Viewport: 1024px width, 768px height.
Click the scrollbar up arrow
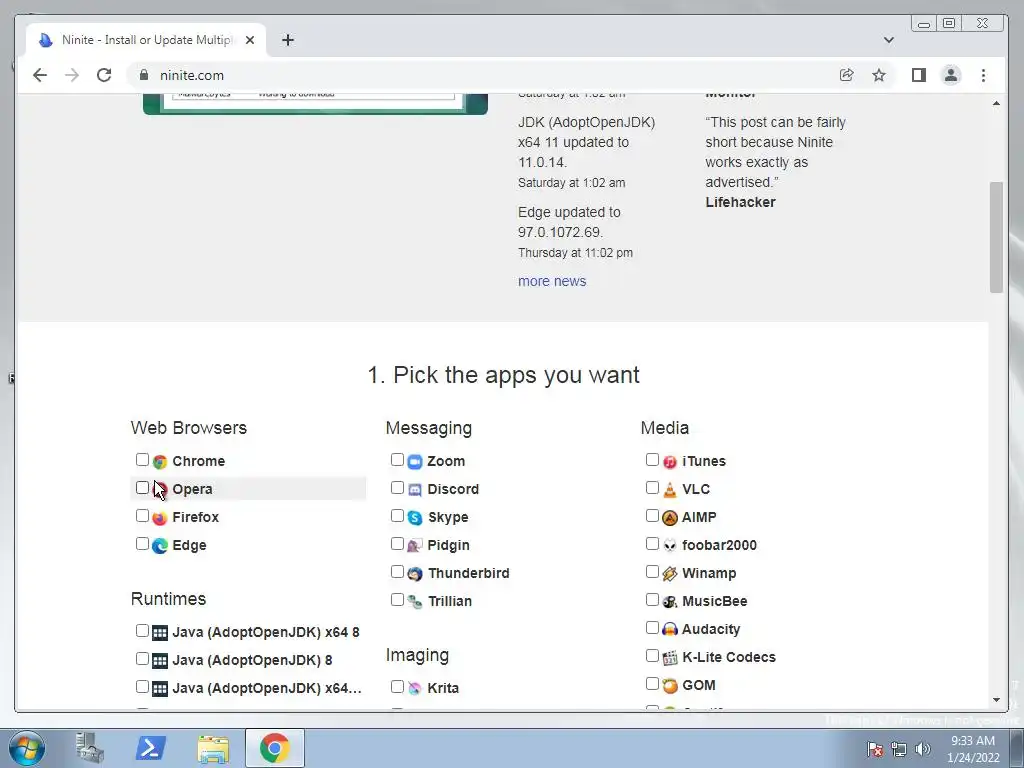tap(996, 103)
